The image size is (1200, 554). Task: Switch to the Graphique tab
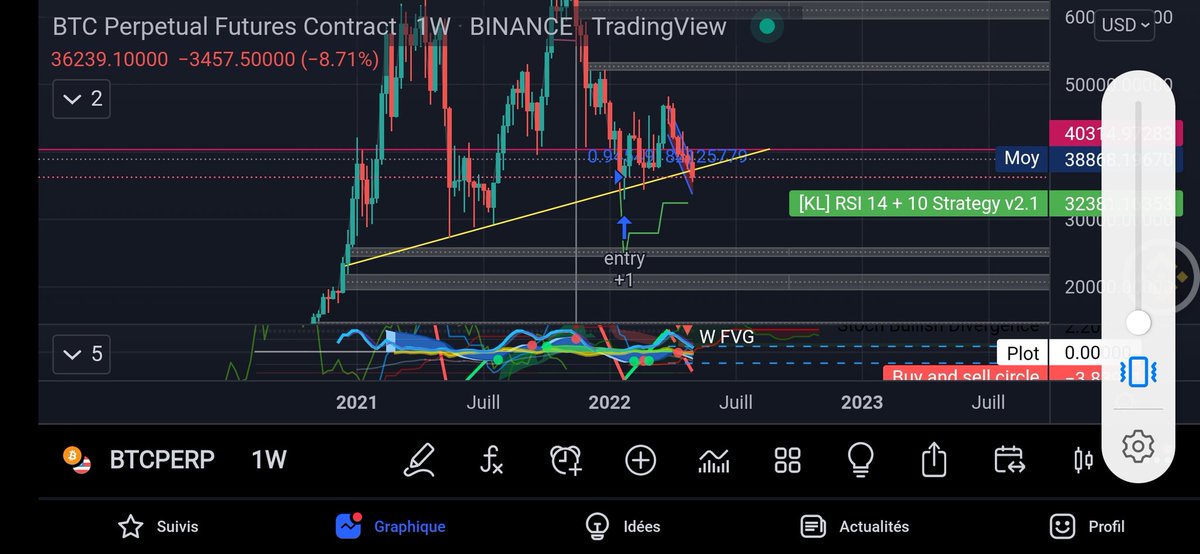[x=391, y=526]
